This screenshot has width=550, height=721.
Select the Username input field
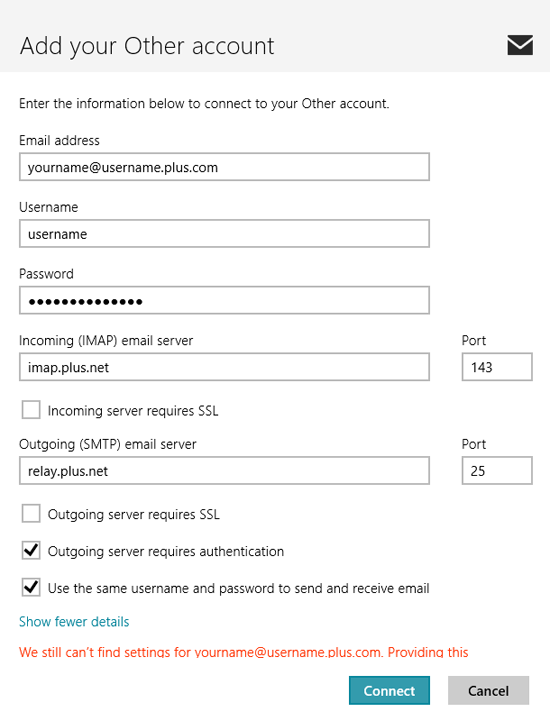(x=224, y=234)
